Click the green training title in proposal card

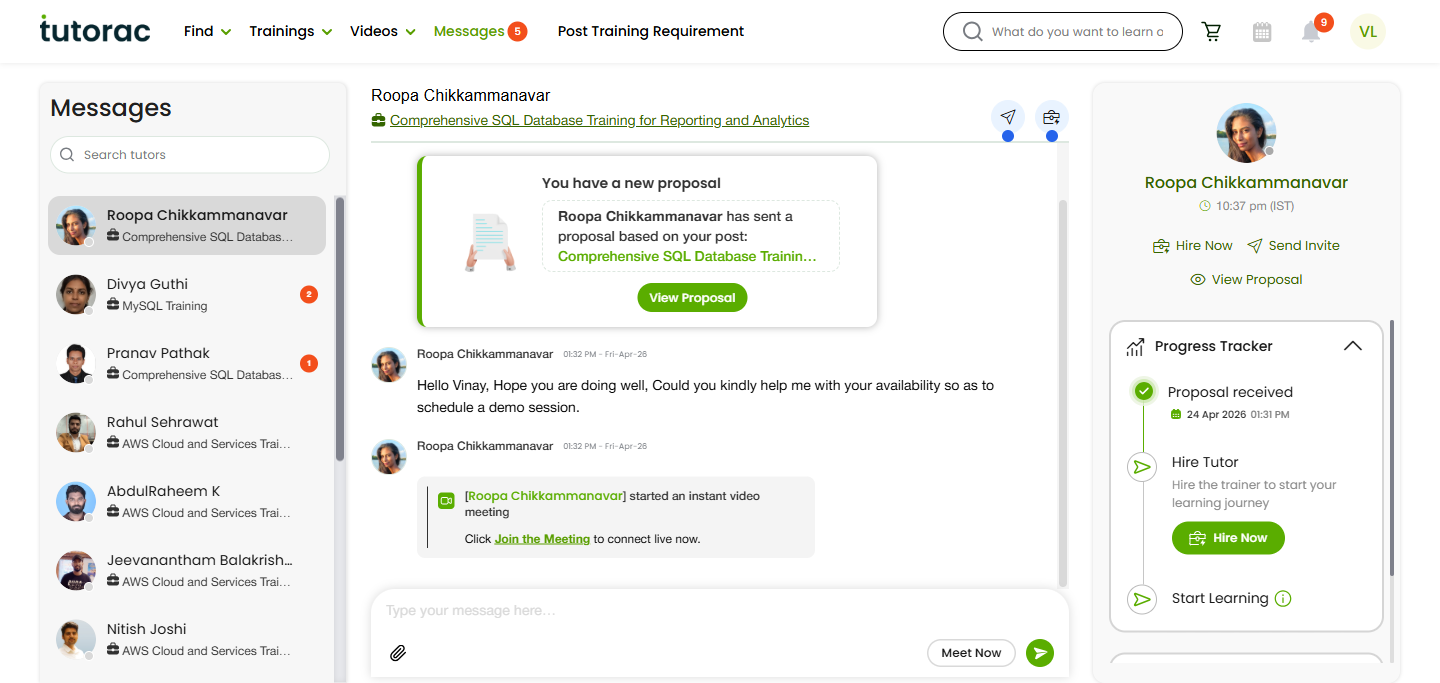tap(687, 256)
